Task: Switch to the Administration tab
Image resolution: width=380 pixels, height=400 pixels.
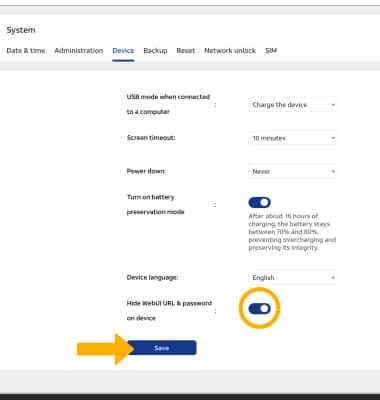Action: coord(79,51)
